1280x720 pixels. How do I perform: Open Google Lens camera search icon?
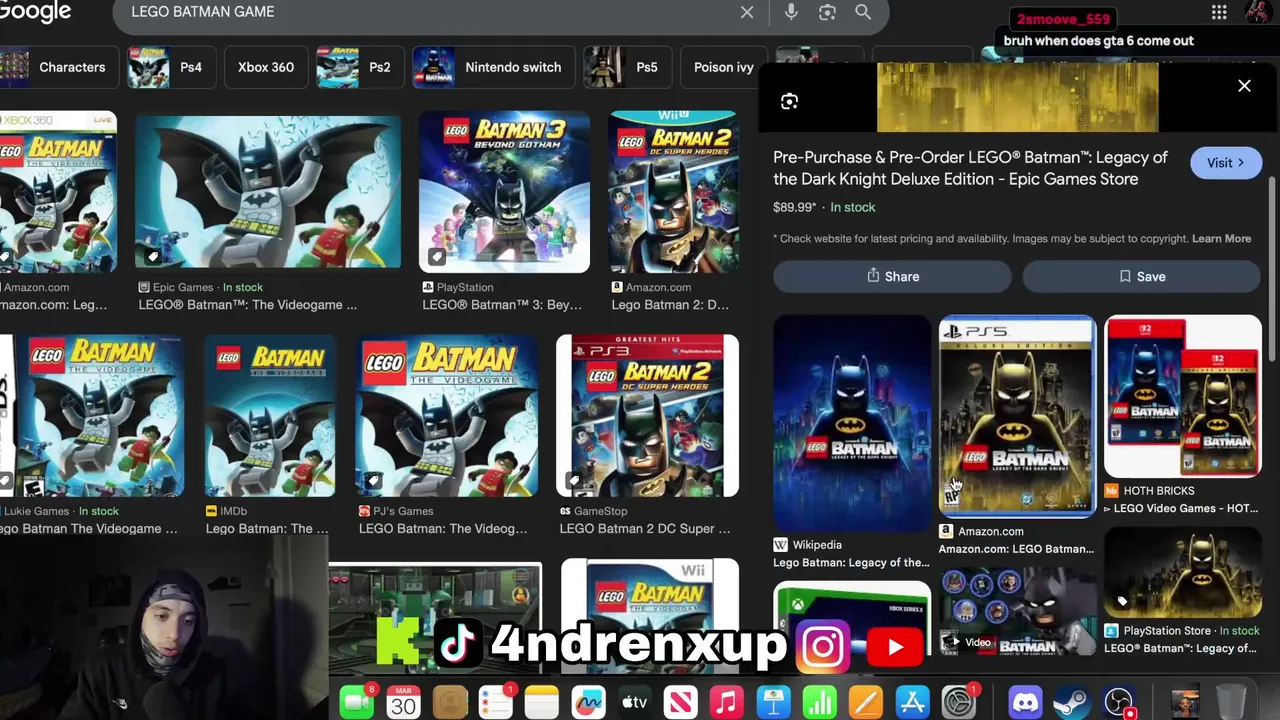pyautogui.click(x=827, y=12)
